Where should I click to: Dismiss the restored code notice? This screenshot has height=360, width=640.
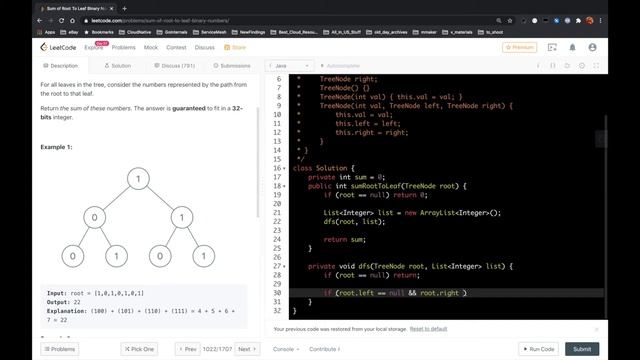[x=597, y=329]
